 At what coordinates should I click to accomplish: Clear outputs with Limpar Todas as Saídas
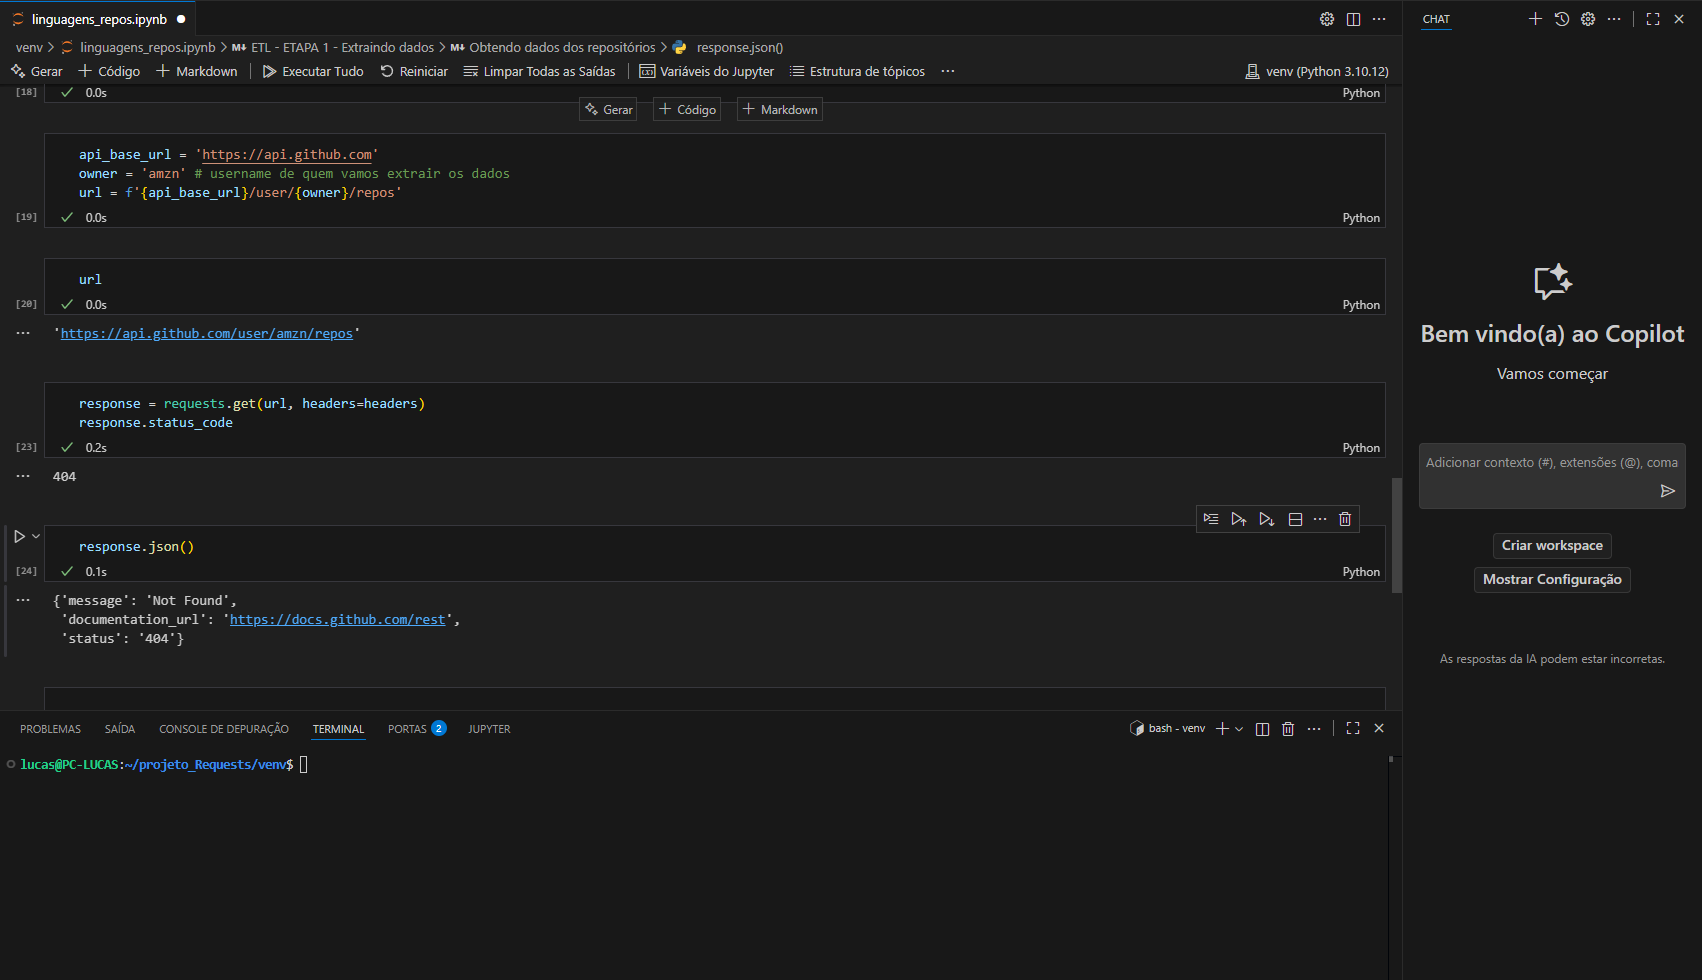pos(539,71)
